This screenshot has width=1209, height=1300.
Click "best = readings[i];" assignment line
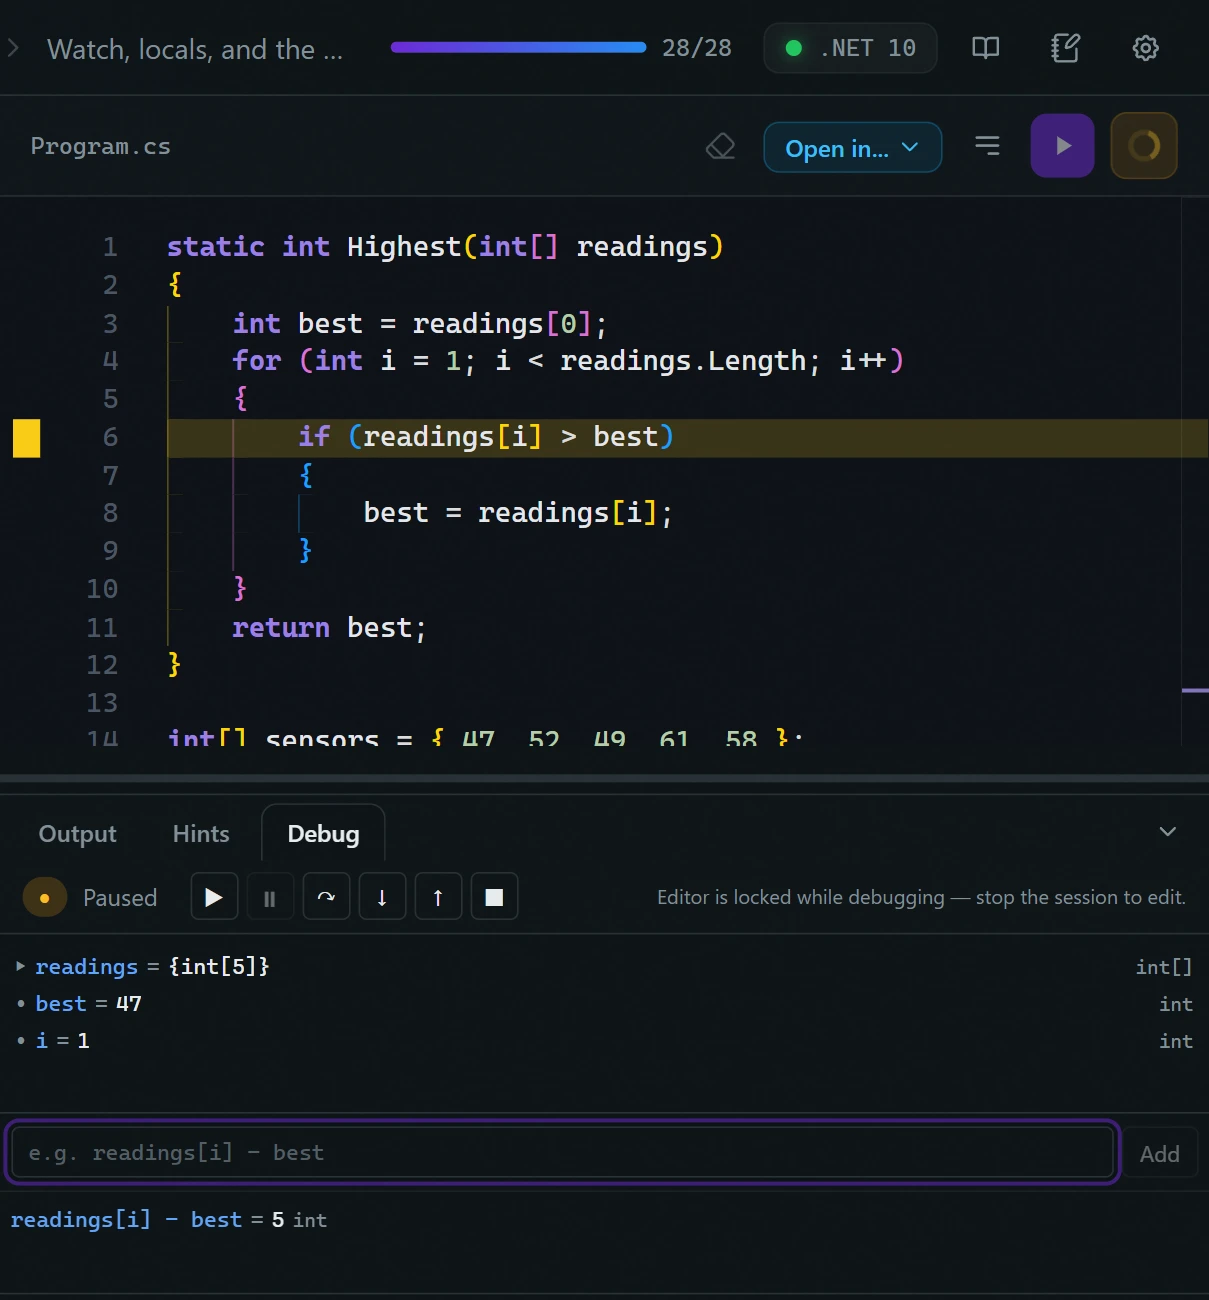(518, 513)
